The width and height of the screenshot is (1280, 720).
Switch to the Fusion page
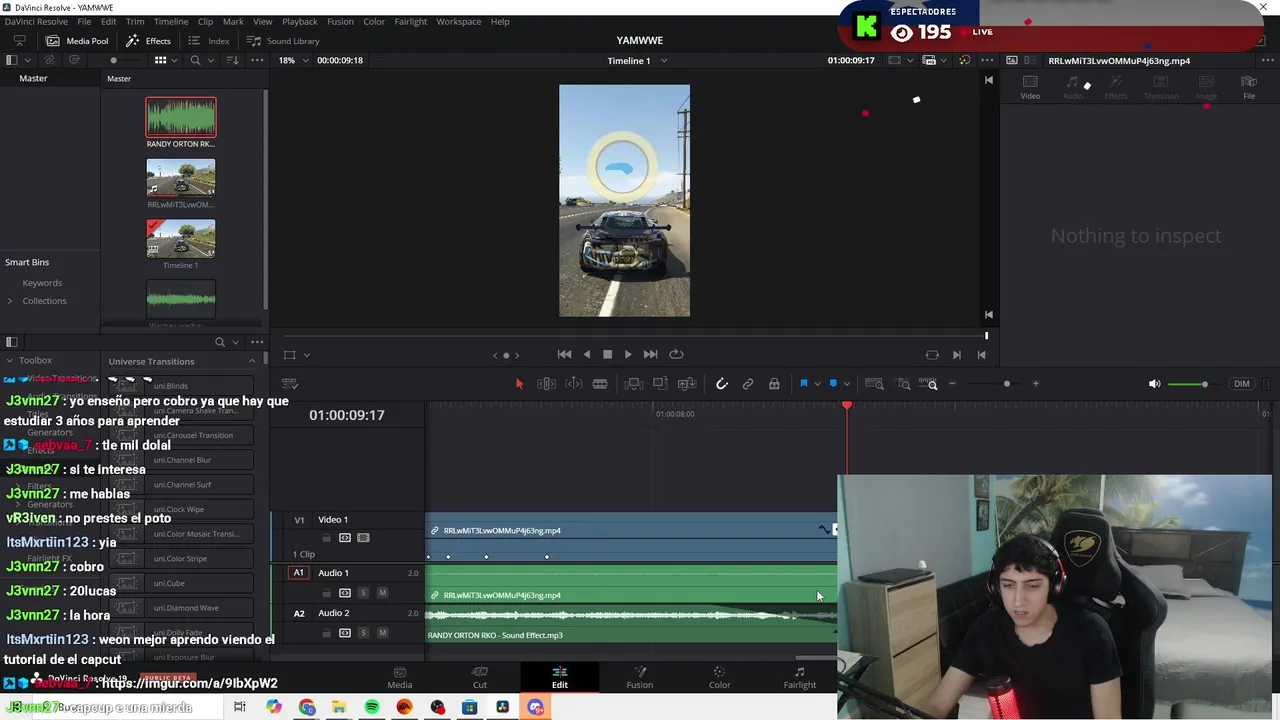pyautogui.click(x=640, y=677)
